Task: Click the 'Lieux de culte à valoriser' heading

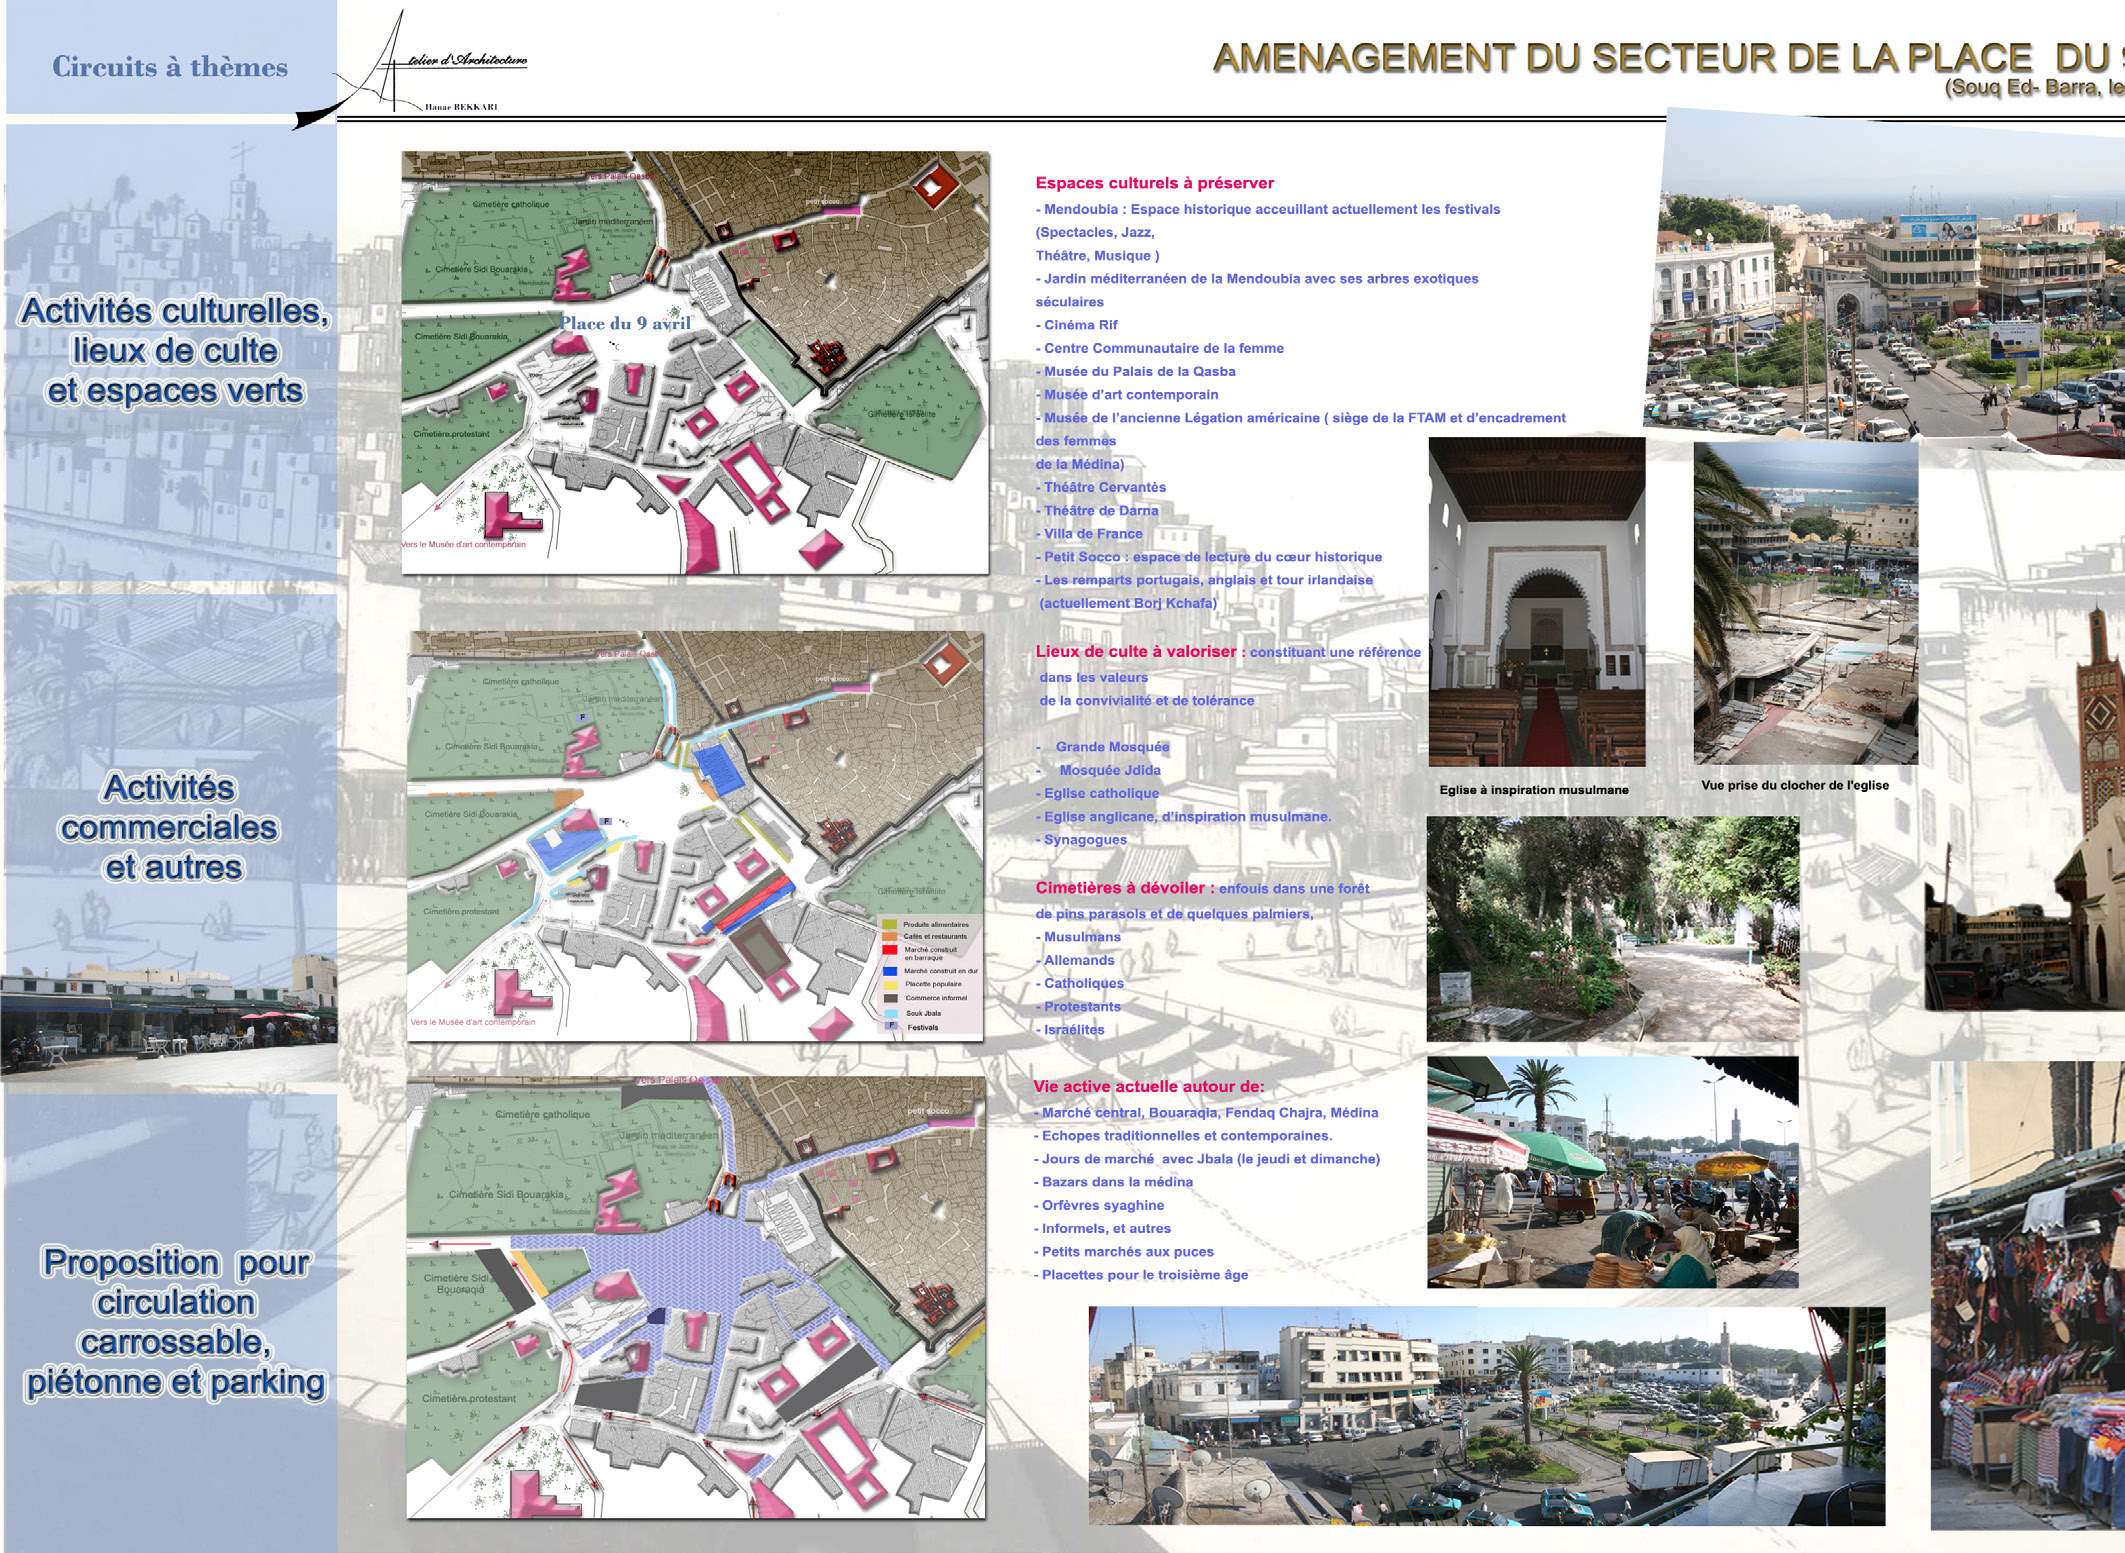Action: (x=1135, y=651)
